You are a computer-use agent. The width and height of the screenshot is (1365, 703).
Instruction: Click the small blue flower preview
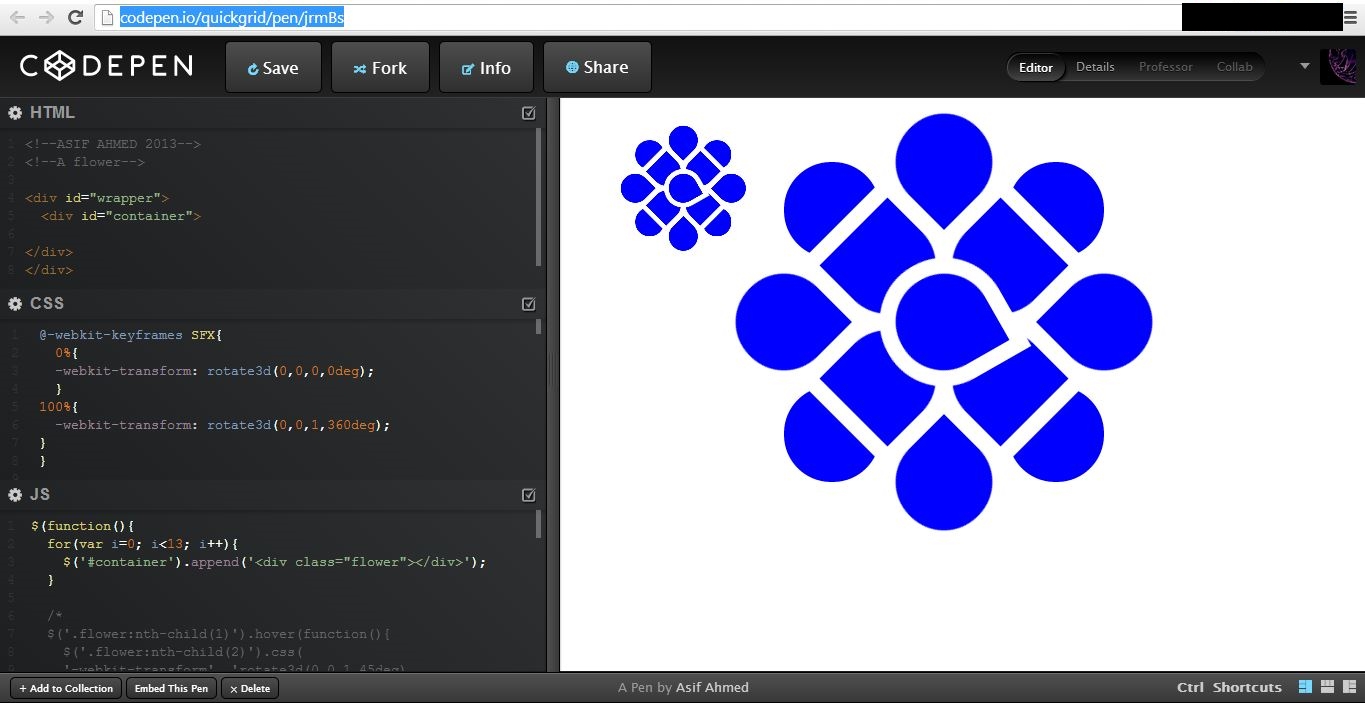683,188
